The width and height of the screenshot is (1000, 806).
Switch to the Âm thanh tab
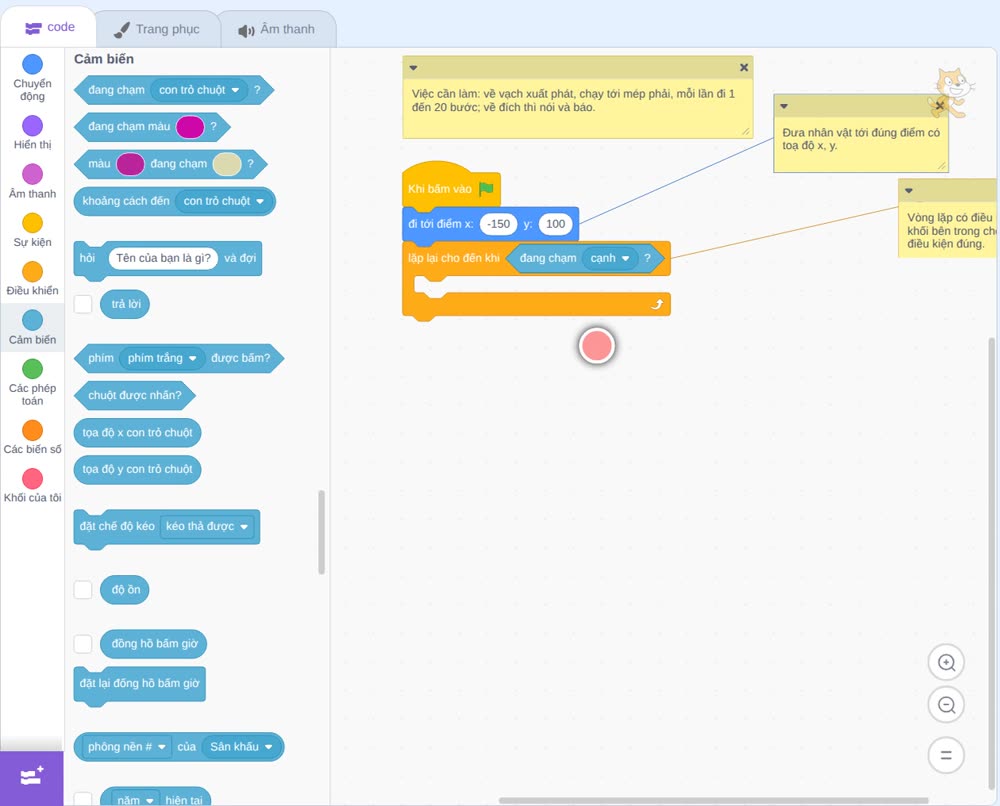pyautogui.click(x=277, y=29)
